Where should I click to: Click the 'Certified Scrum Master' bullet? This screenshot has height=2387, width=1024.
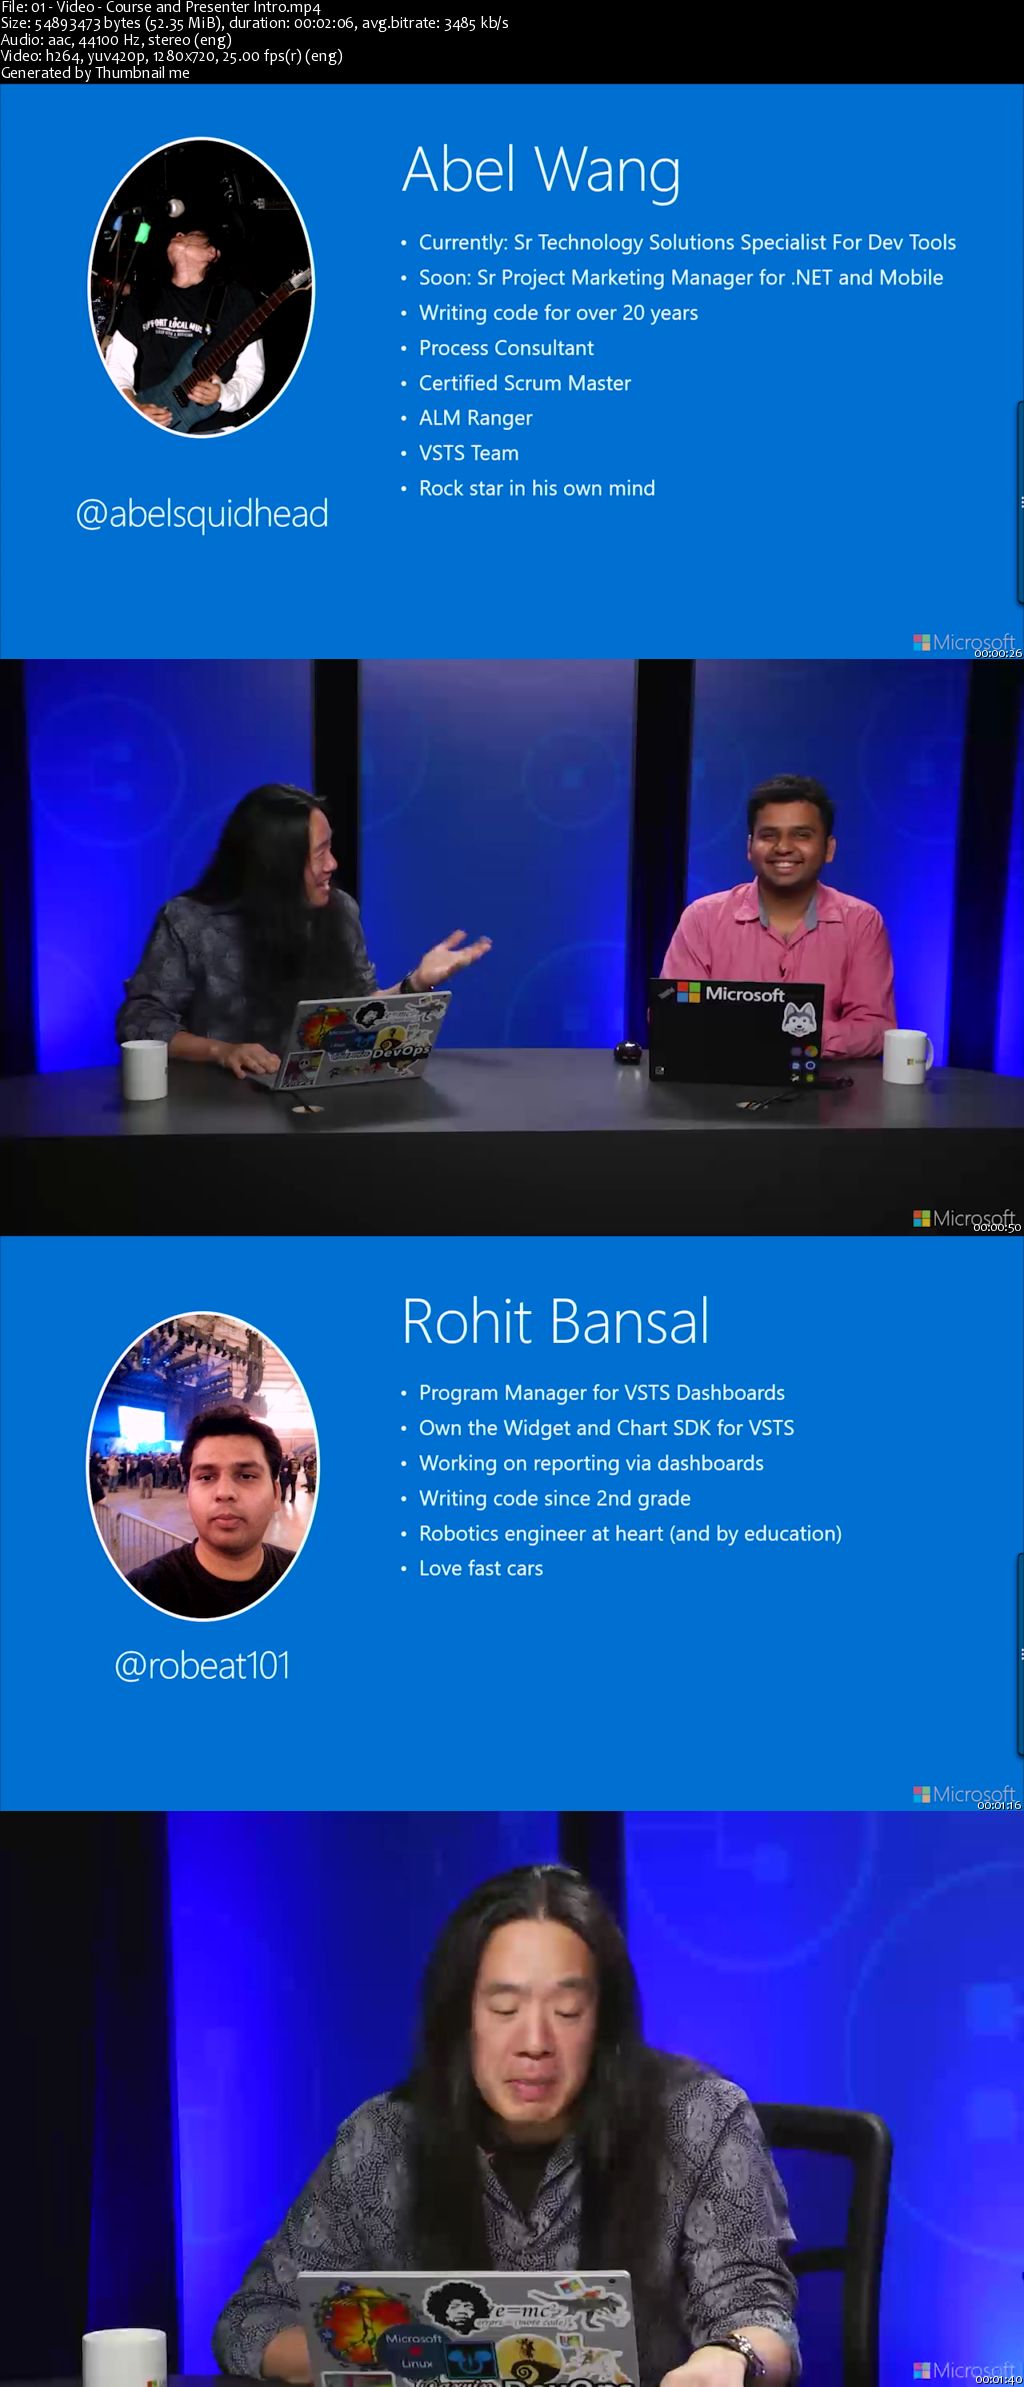[x=525, y=382]
